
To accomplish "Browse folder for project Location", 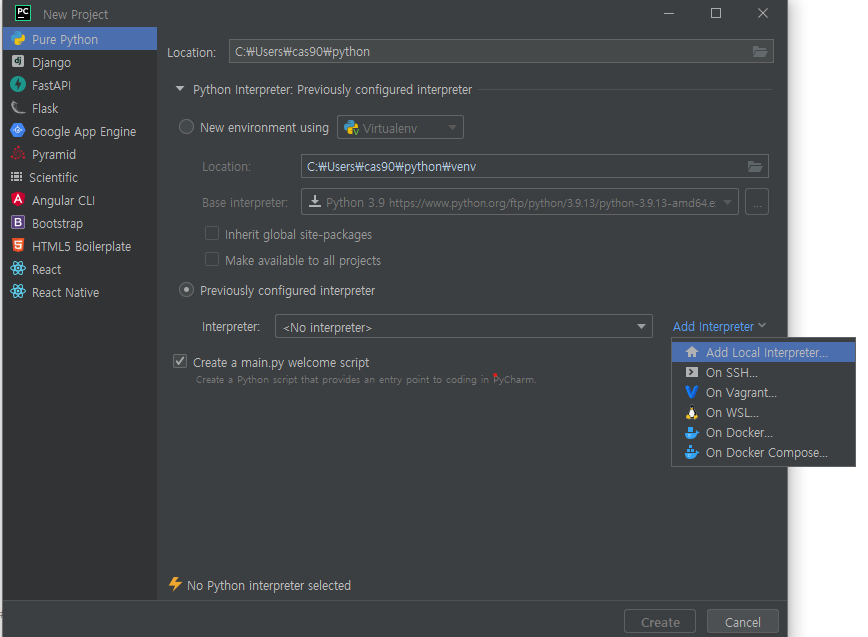I will click(x=760, y=51).
